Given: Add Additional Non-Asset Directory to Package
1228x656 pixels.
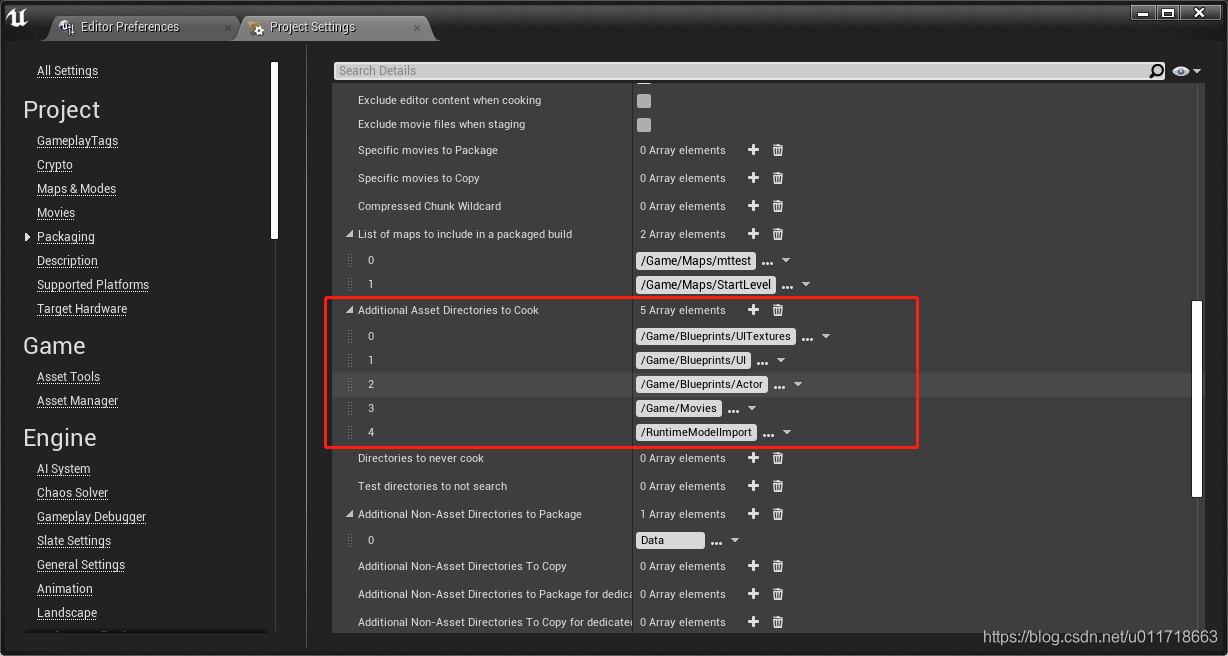Looking at the screenshot, I should (x=754, y=514).
